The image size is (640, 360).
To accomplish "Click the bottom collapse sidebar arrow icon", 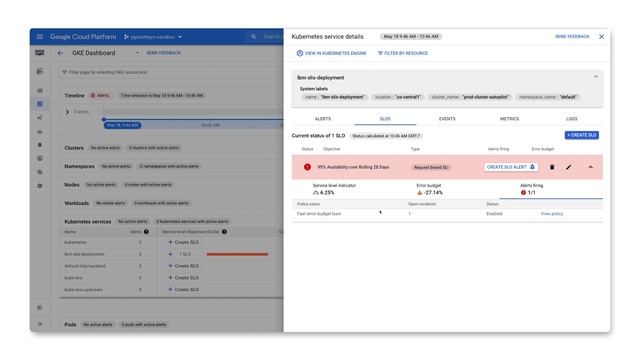I will 40,324.
